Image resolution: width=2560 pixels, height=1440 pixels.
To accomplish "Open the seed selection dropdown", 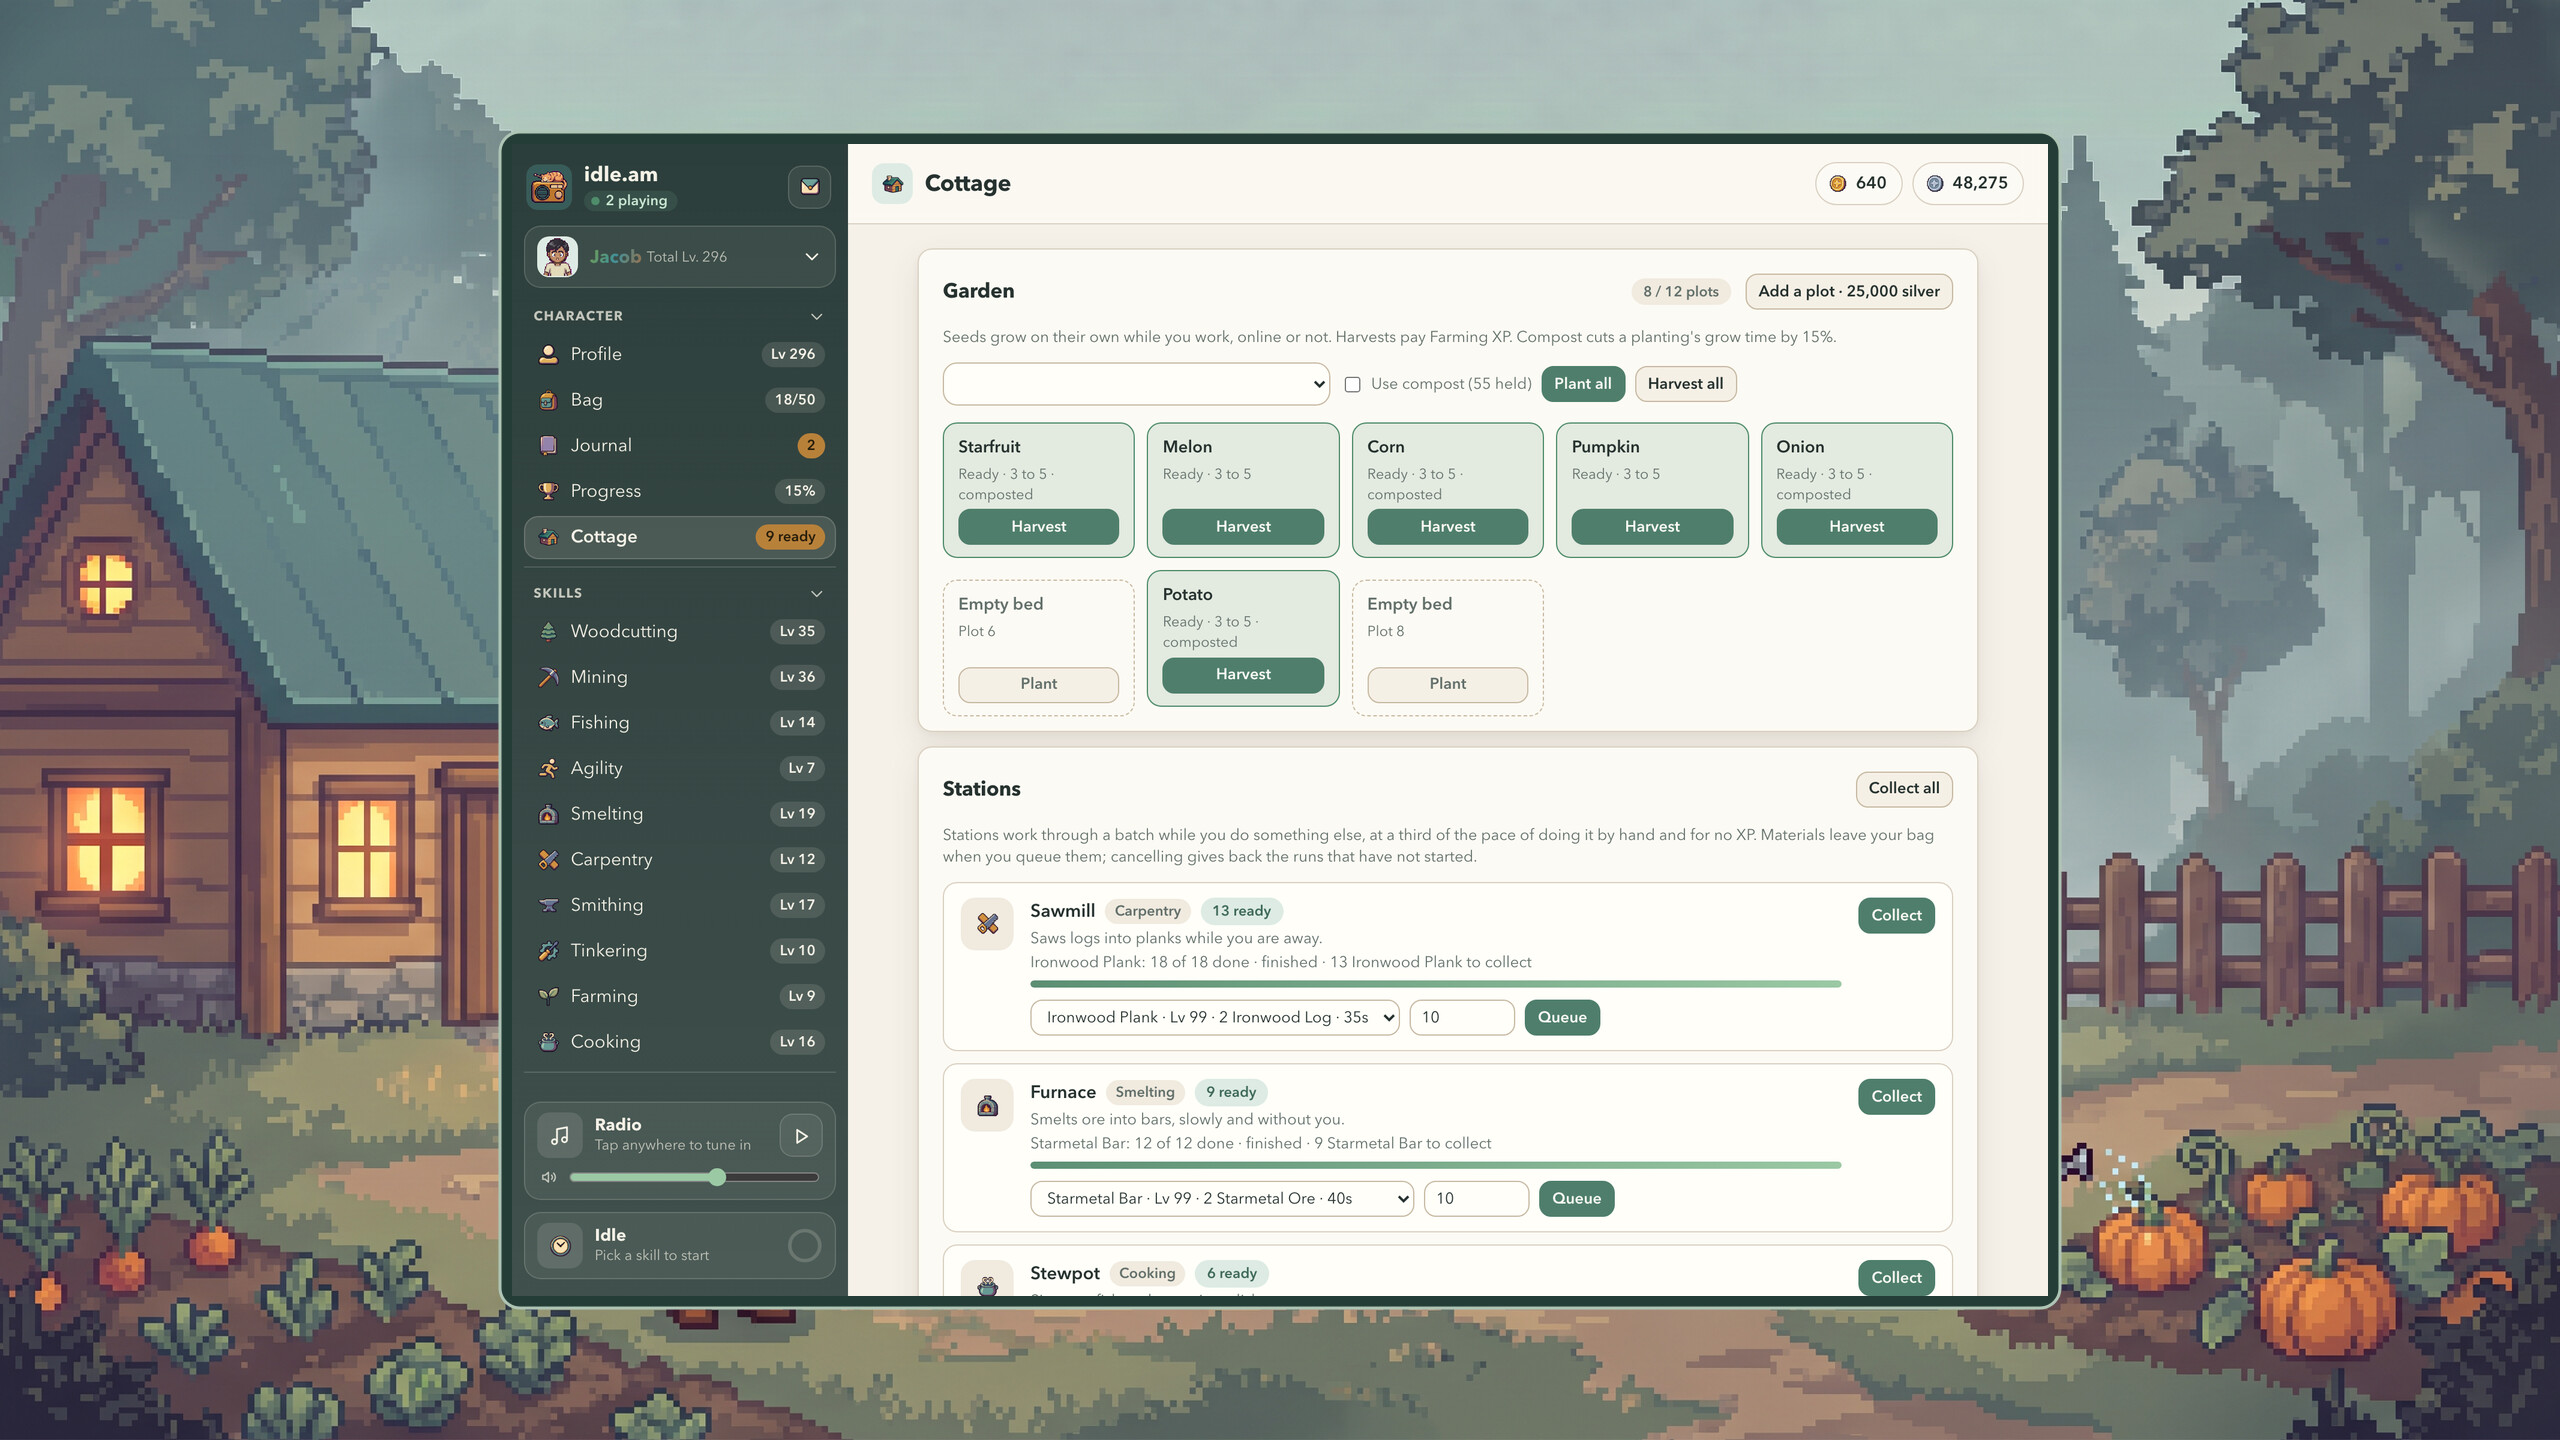I will coord(1136,384).
